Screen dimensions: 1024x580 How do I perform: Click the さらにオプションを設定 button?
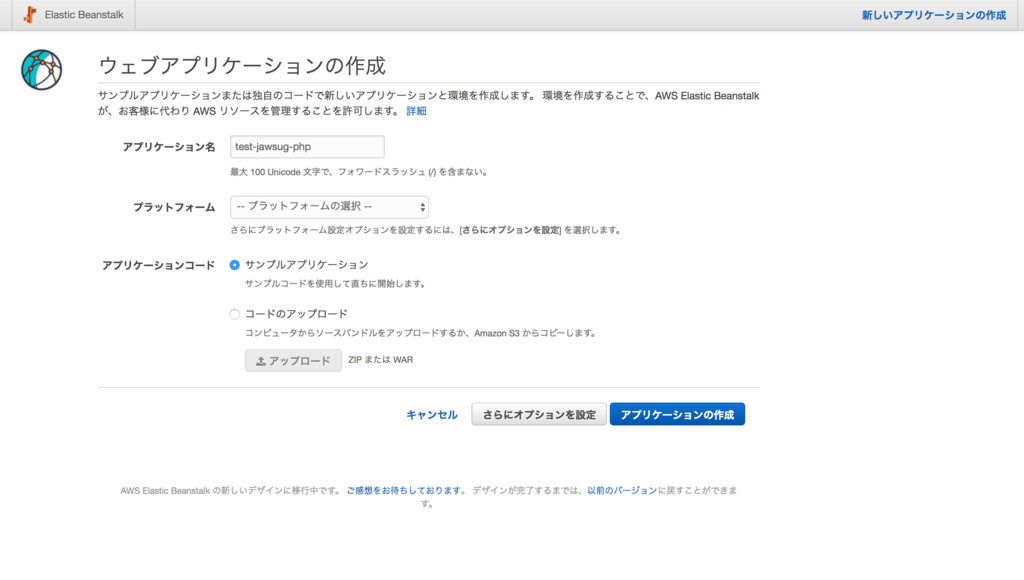(x=539, y=415)
